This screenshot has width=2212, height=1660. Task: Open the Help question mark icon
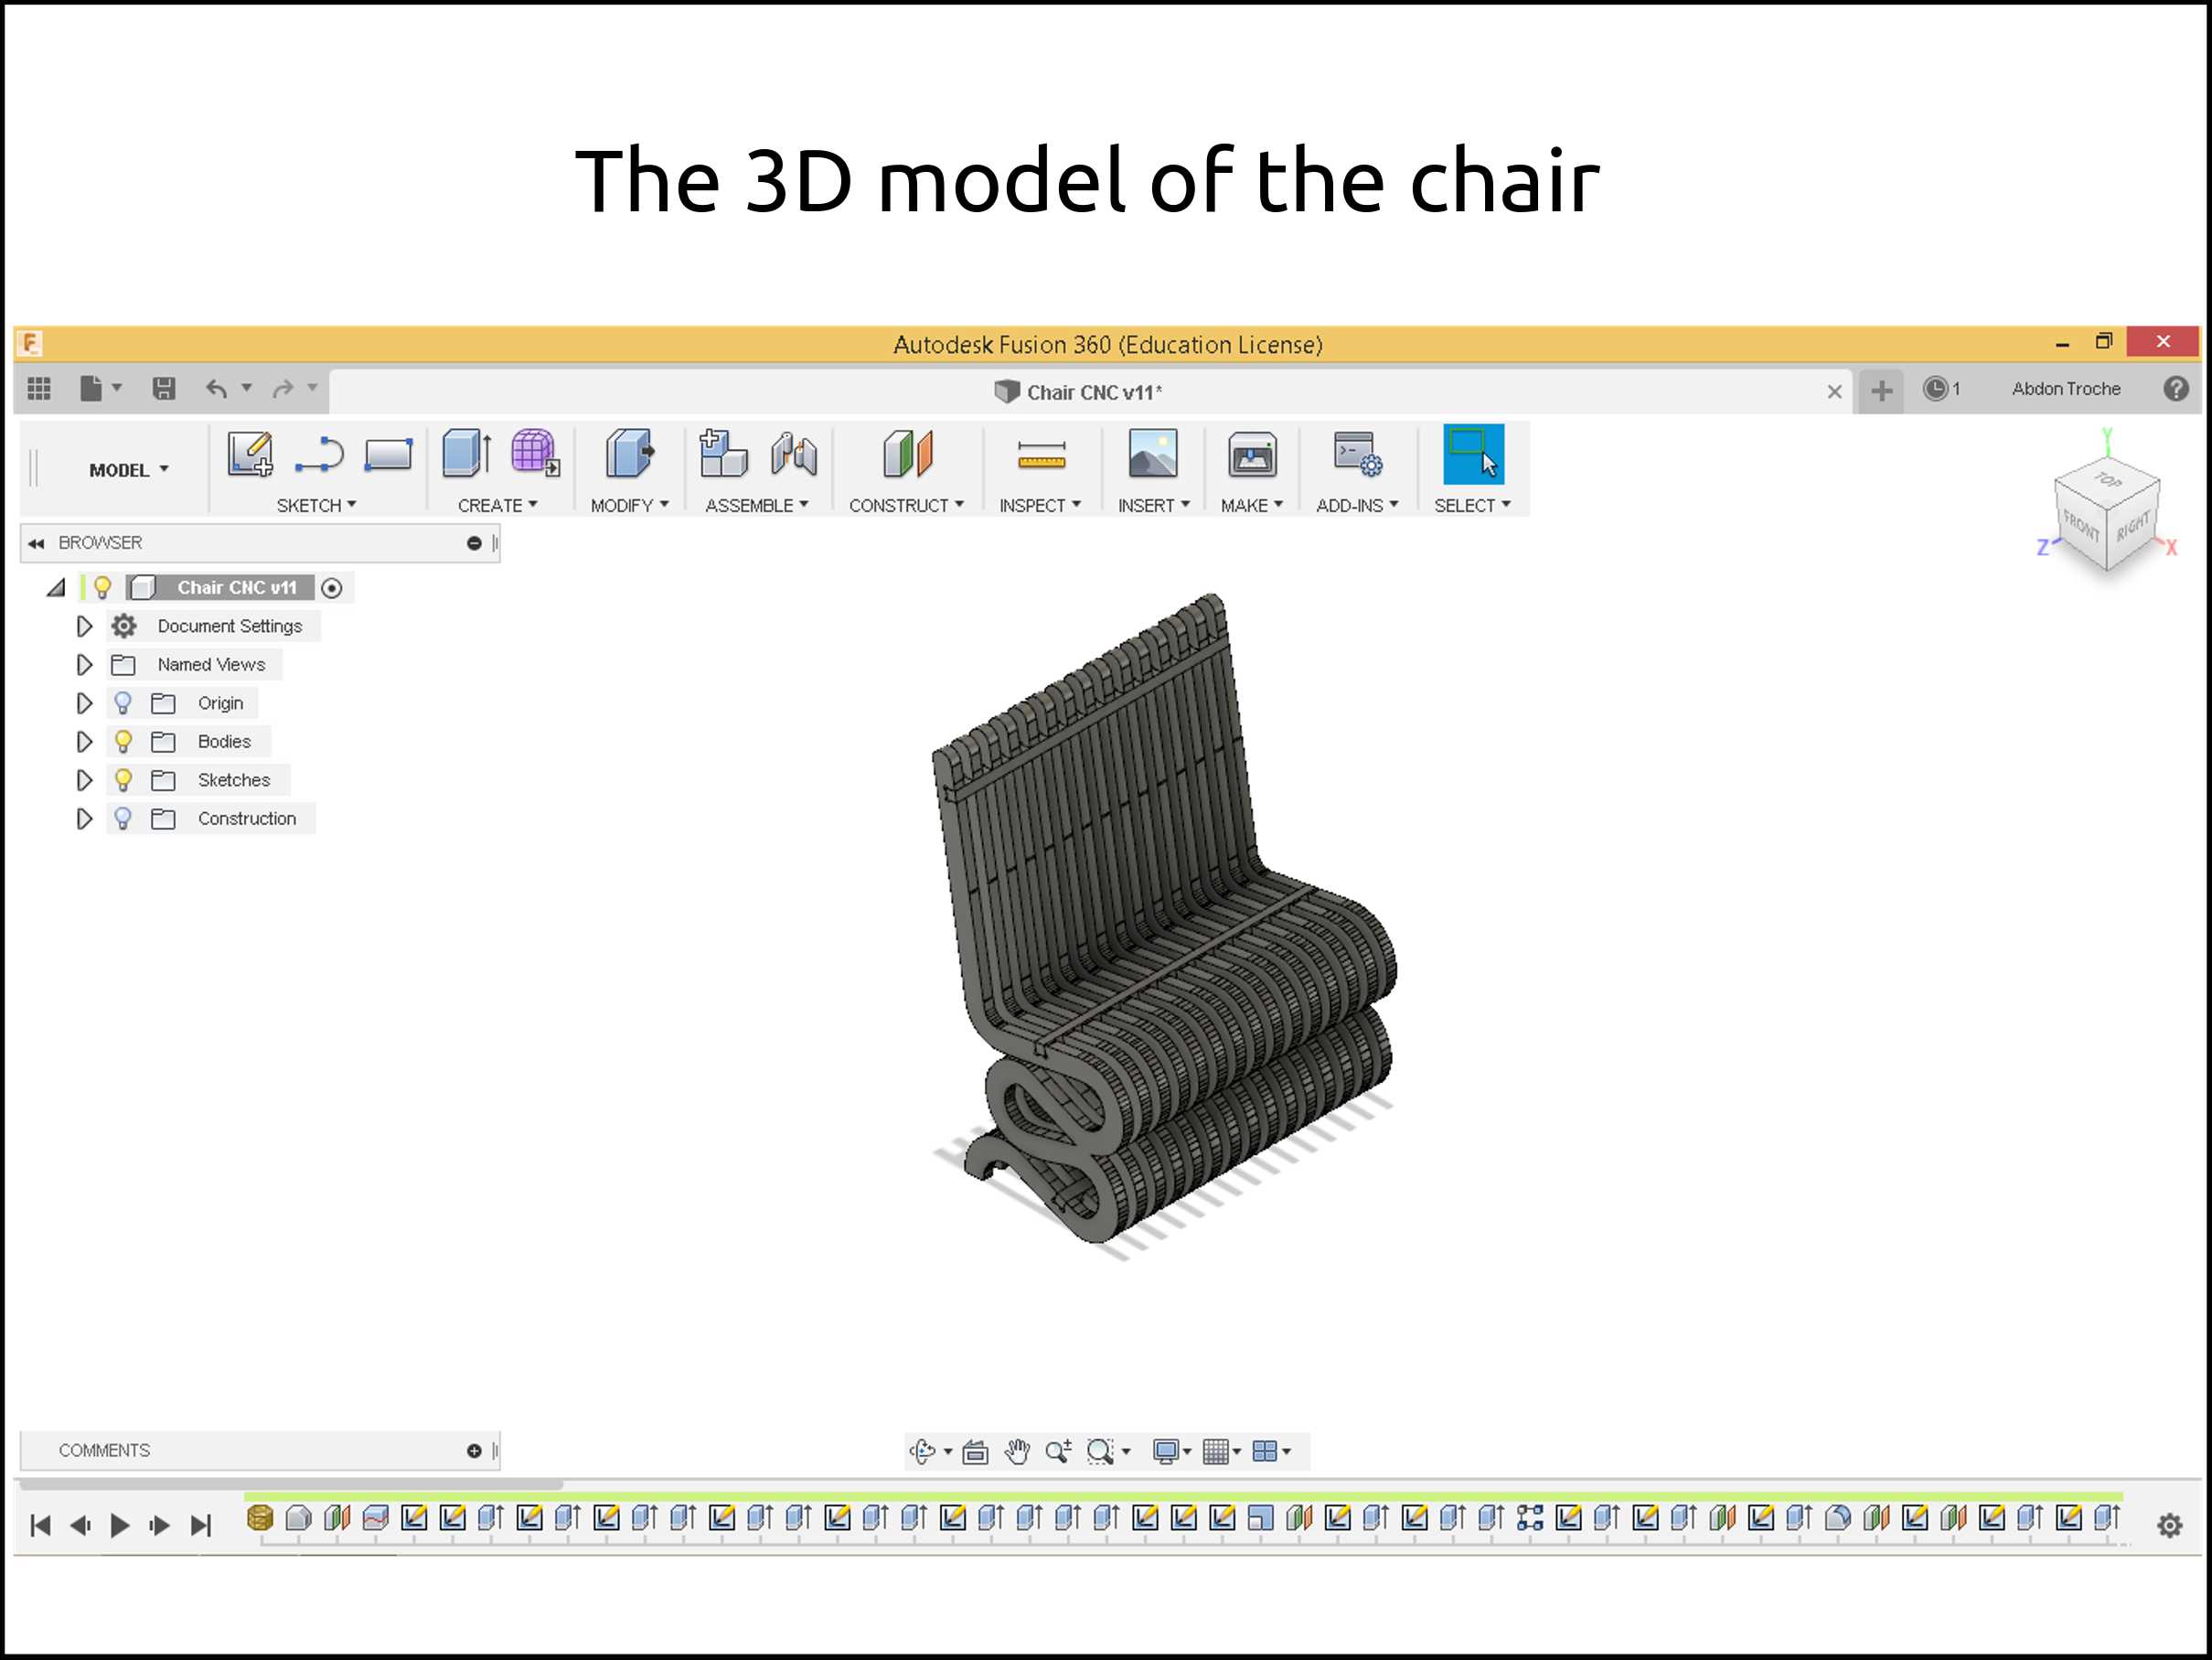click(x=2175, y=389)
